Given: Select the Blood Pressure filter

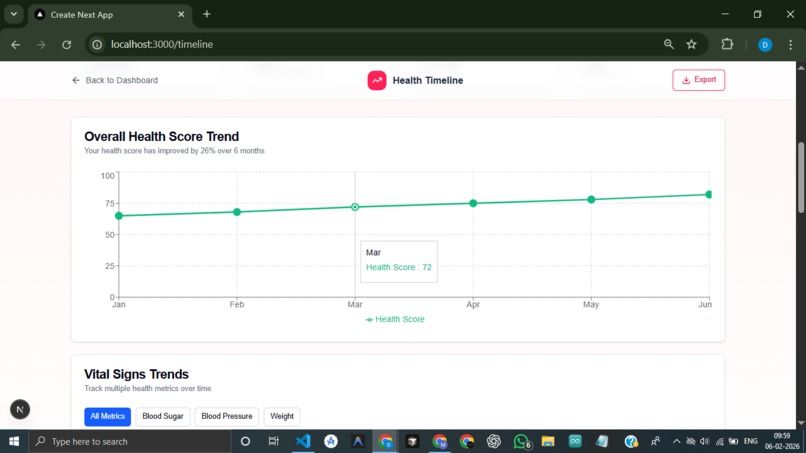Looking at the screenshot, I should tap(227, 416).
